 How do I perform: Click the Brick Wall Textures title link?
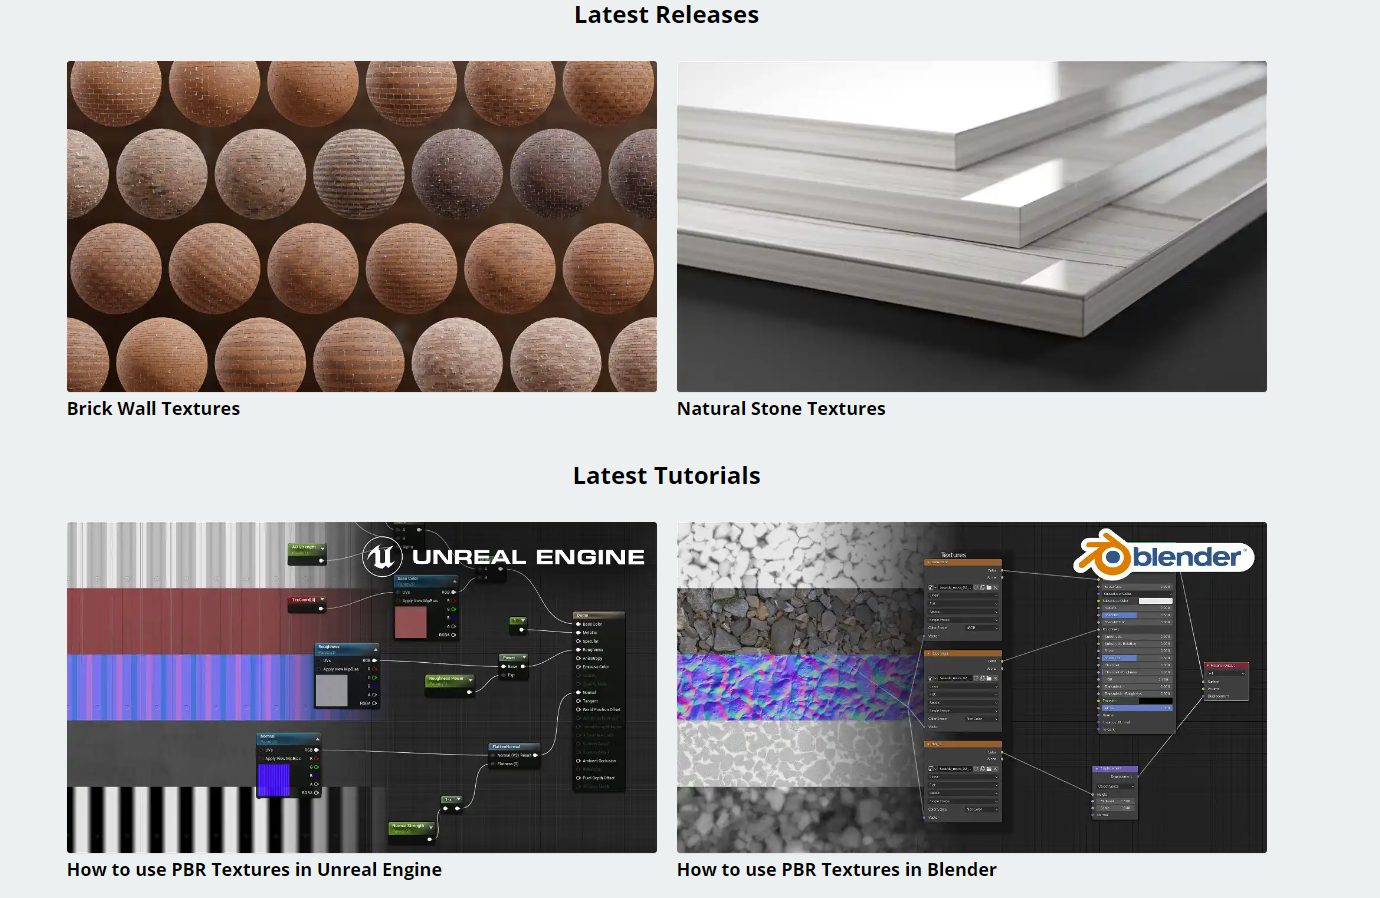153,409
